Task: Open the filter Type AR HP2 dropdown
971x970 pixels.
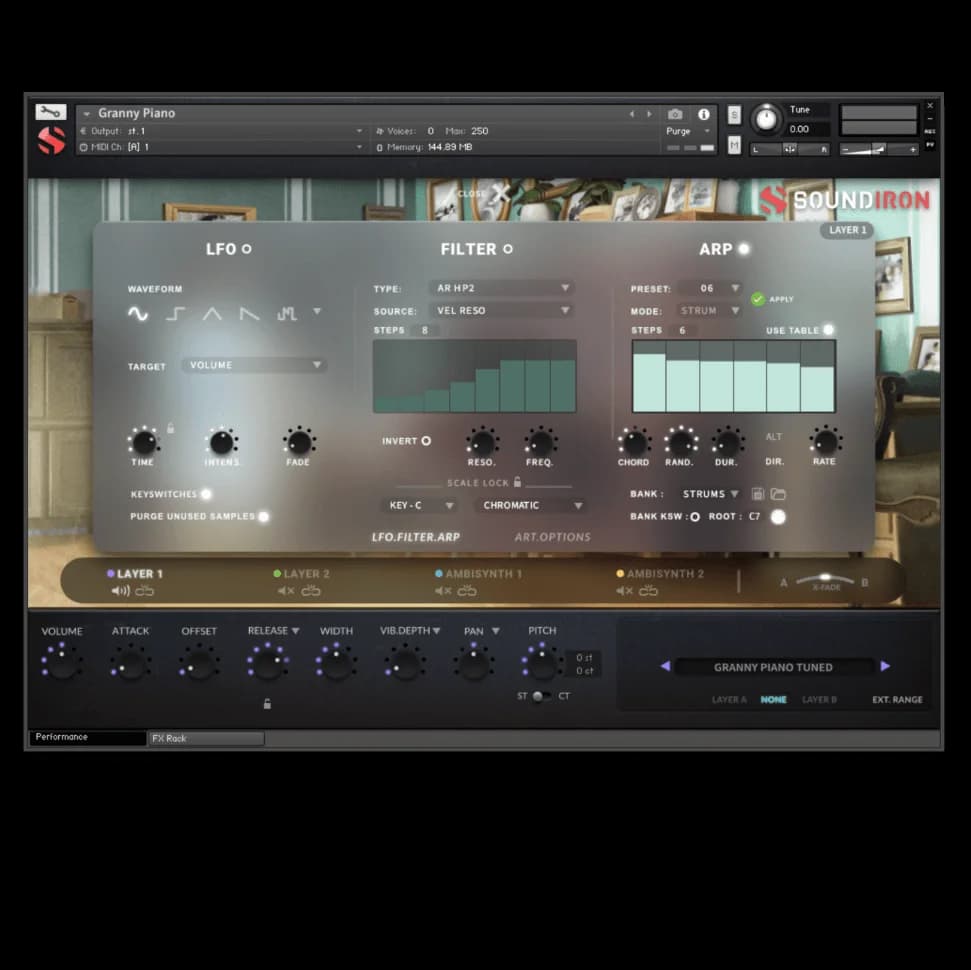Action: point(502,288)
